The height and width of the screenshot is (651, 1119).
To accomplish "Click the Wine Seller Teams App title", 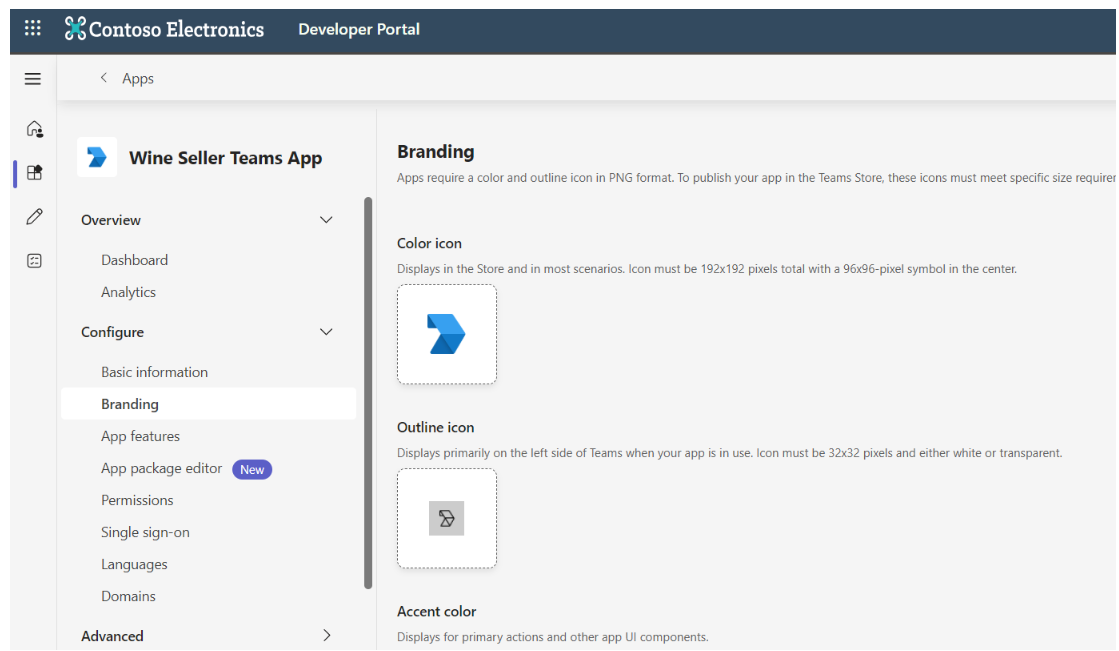I will (226, 158).
